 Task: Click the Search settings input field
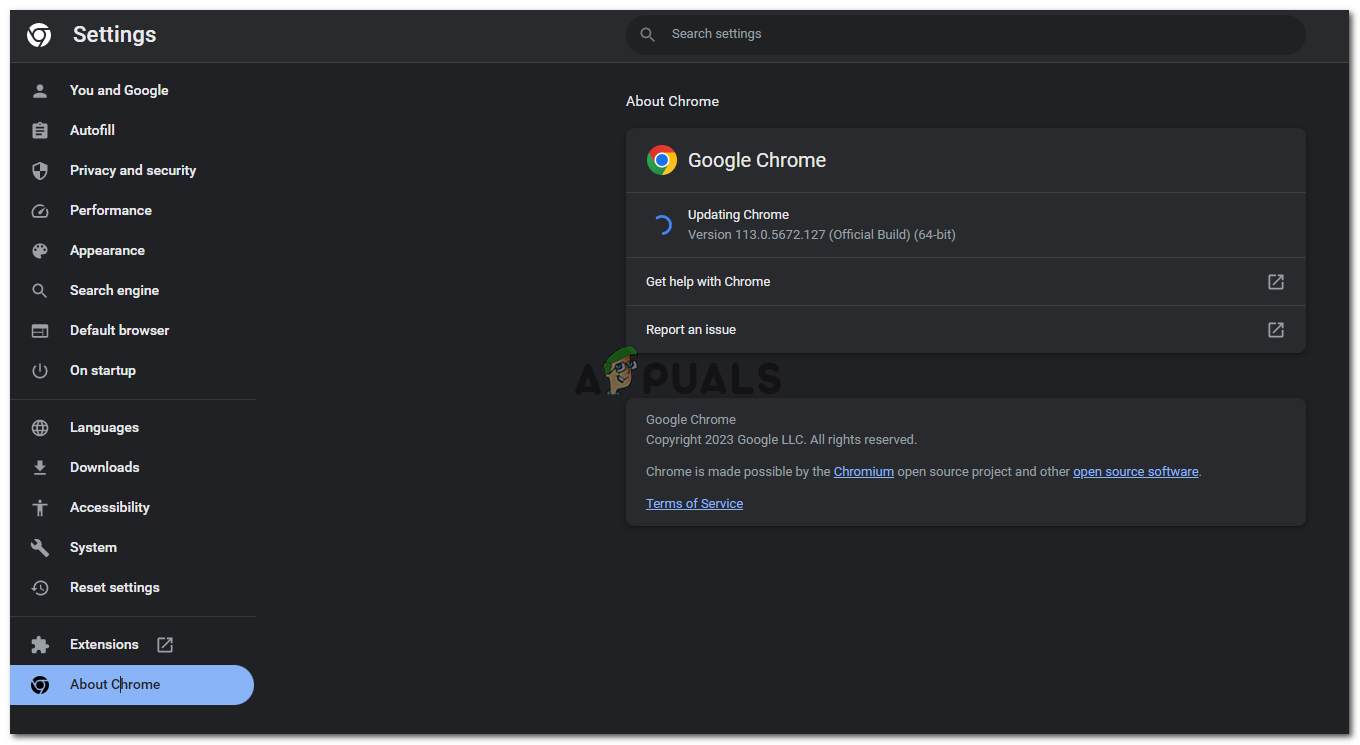966,34
